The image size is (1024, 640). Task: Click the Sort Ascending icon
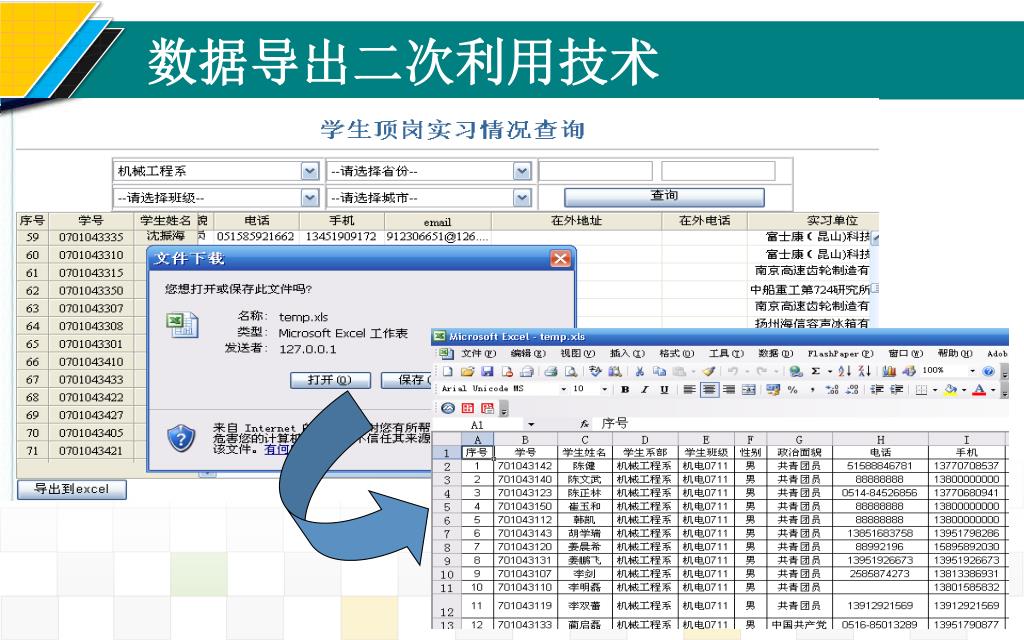coord(844,371)
